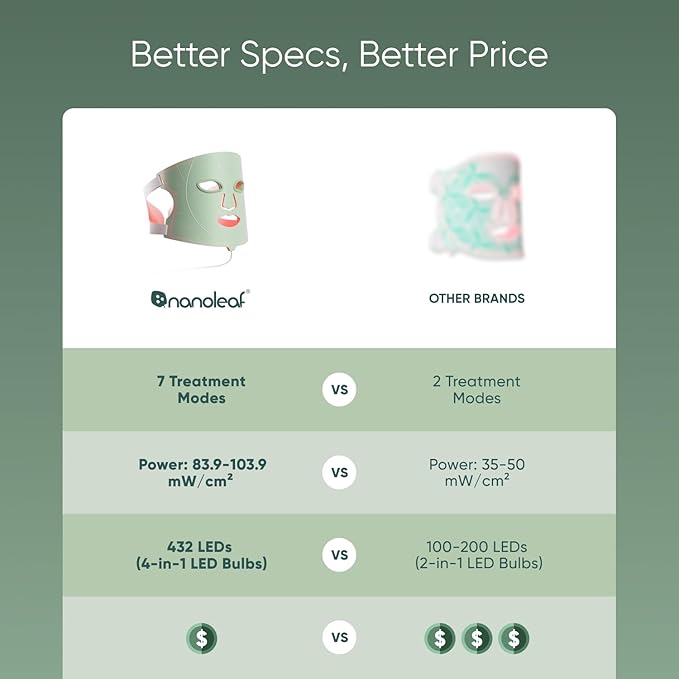Click the Nanoleaf logo symbol
The height and width of the screenshot is (679, 679).
click(159, 298)
